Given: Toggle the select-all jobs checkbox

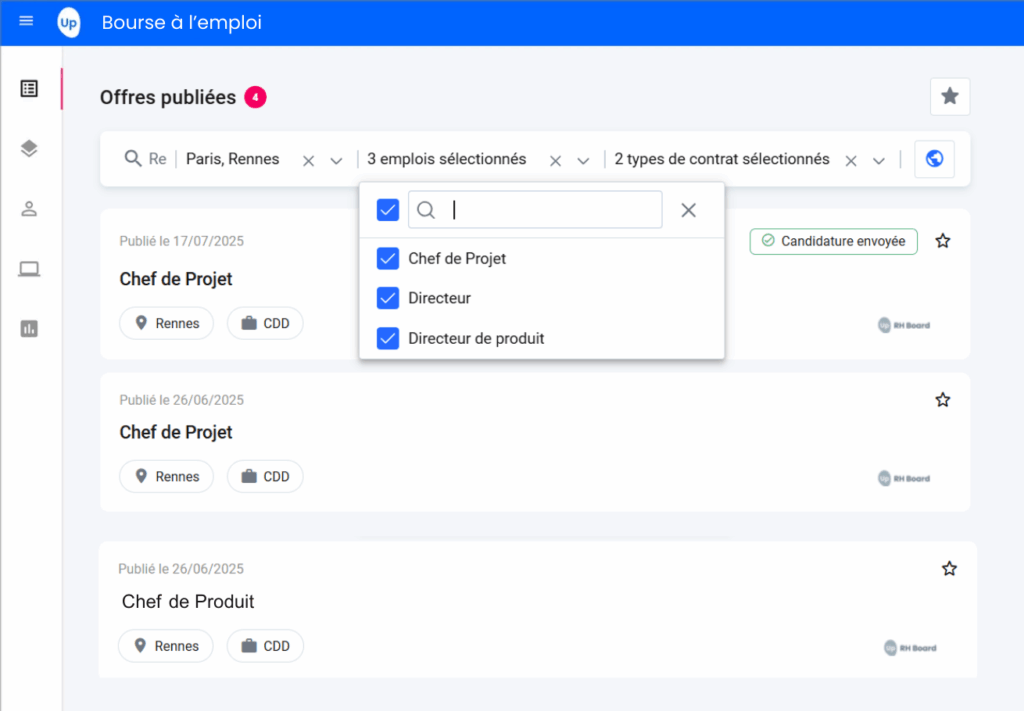Looking at the screenshot, I should pos(388,210).
